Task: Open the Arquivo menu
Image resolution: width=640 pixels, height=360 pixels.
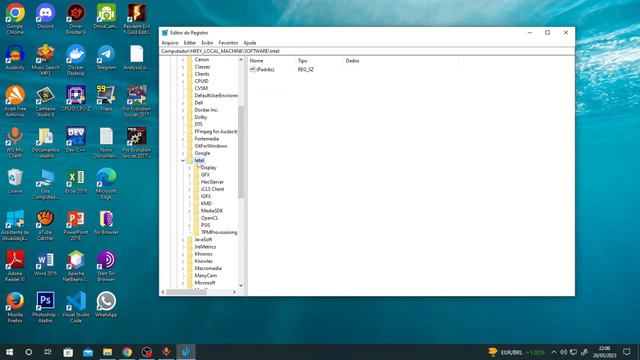Action: point(170,43)
